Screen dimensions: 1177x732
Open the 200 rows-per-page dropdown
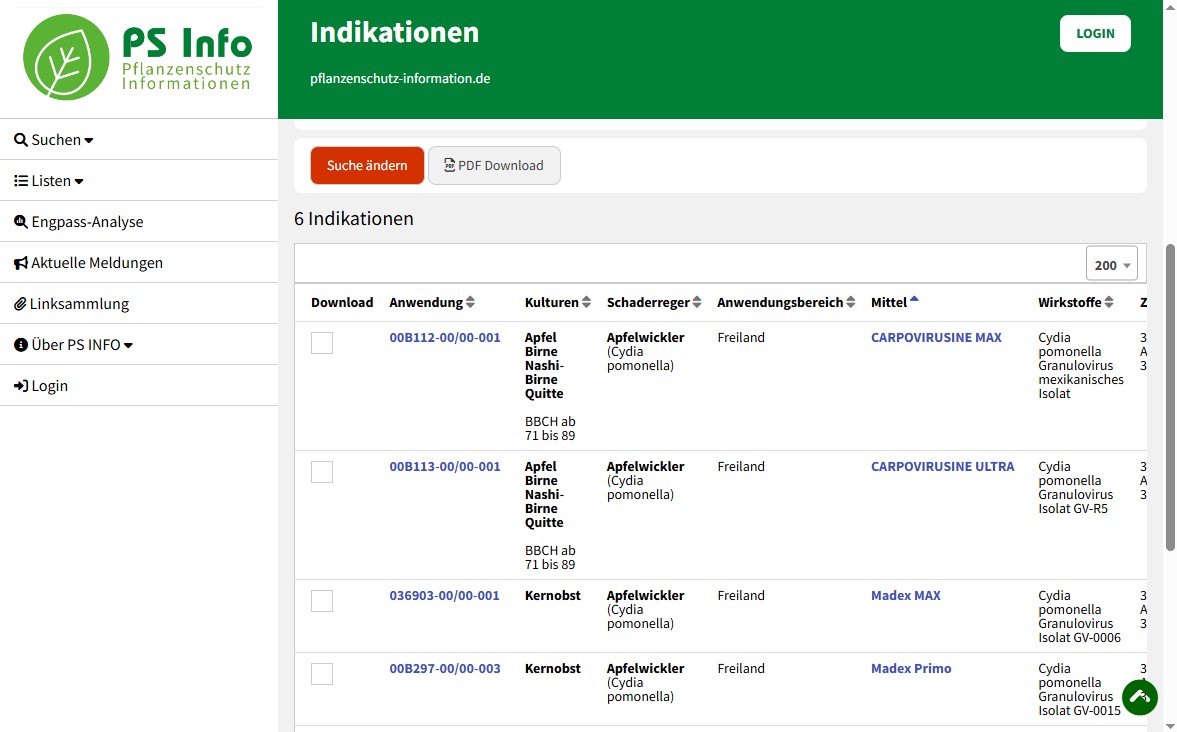[1111, 265]
